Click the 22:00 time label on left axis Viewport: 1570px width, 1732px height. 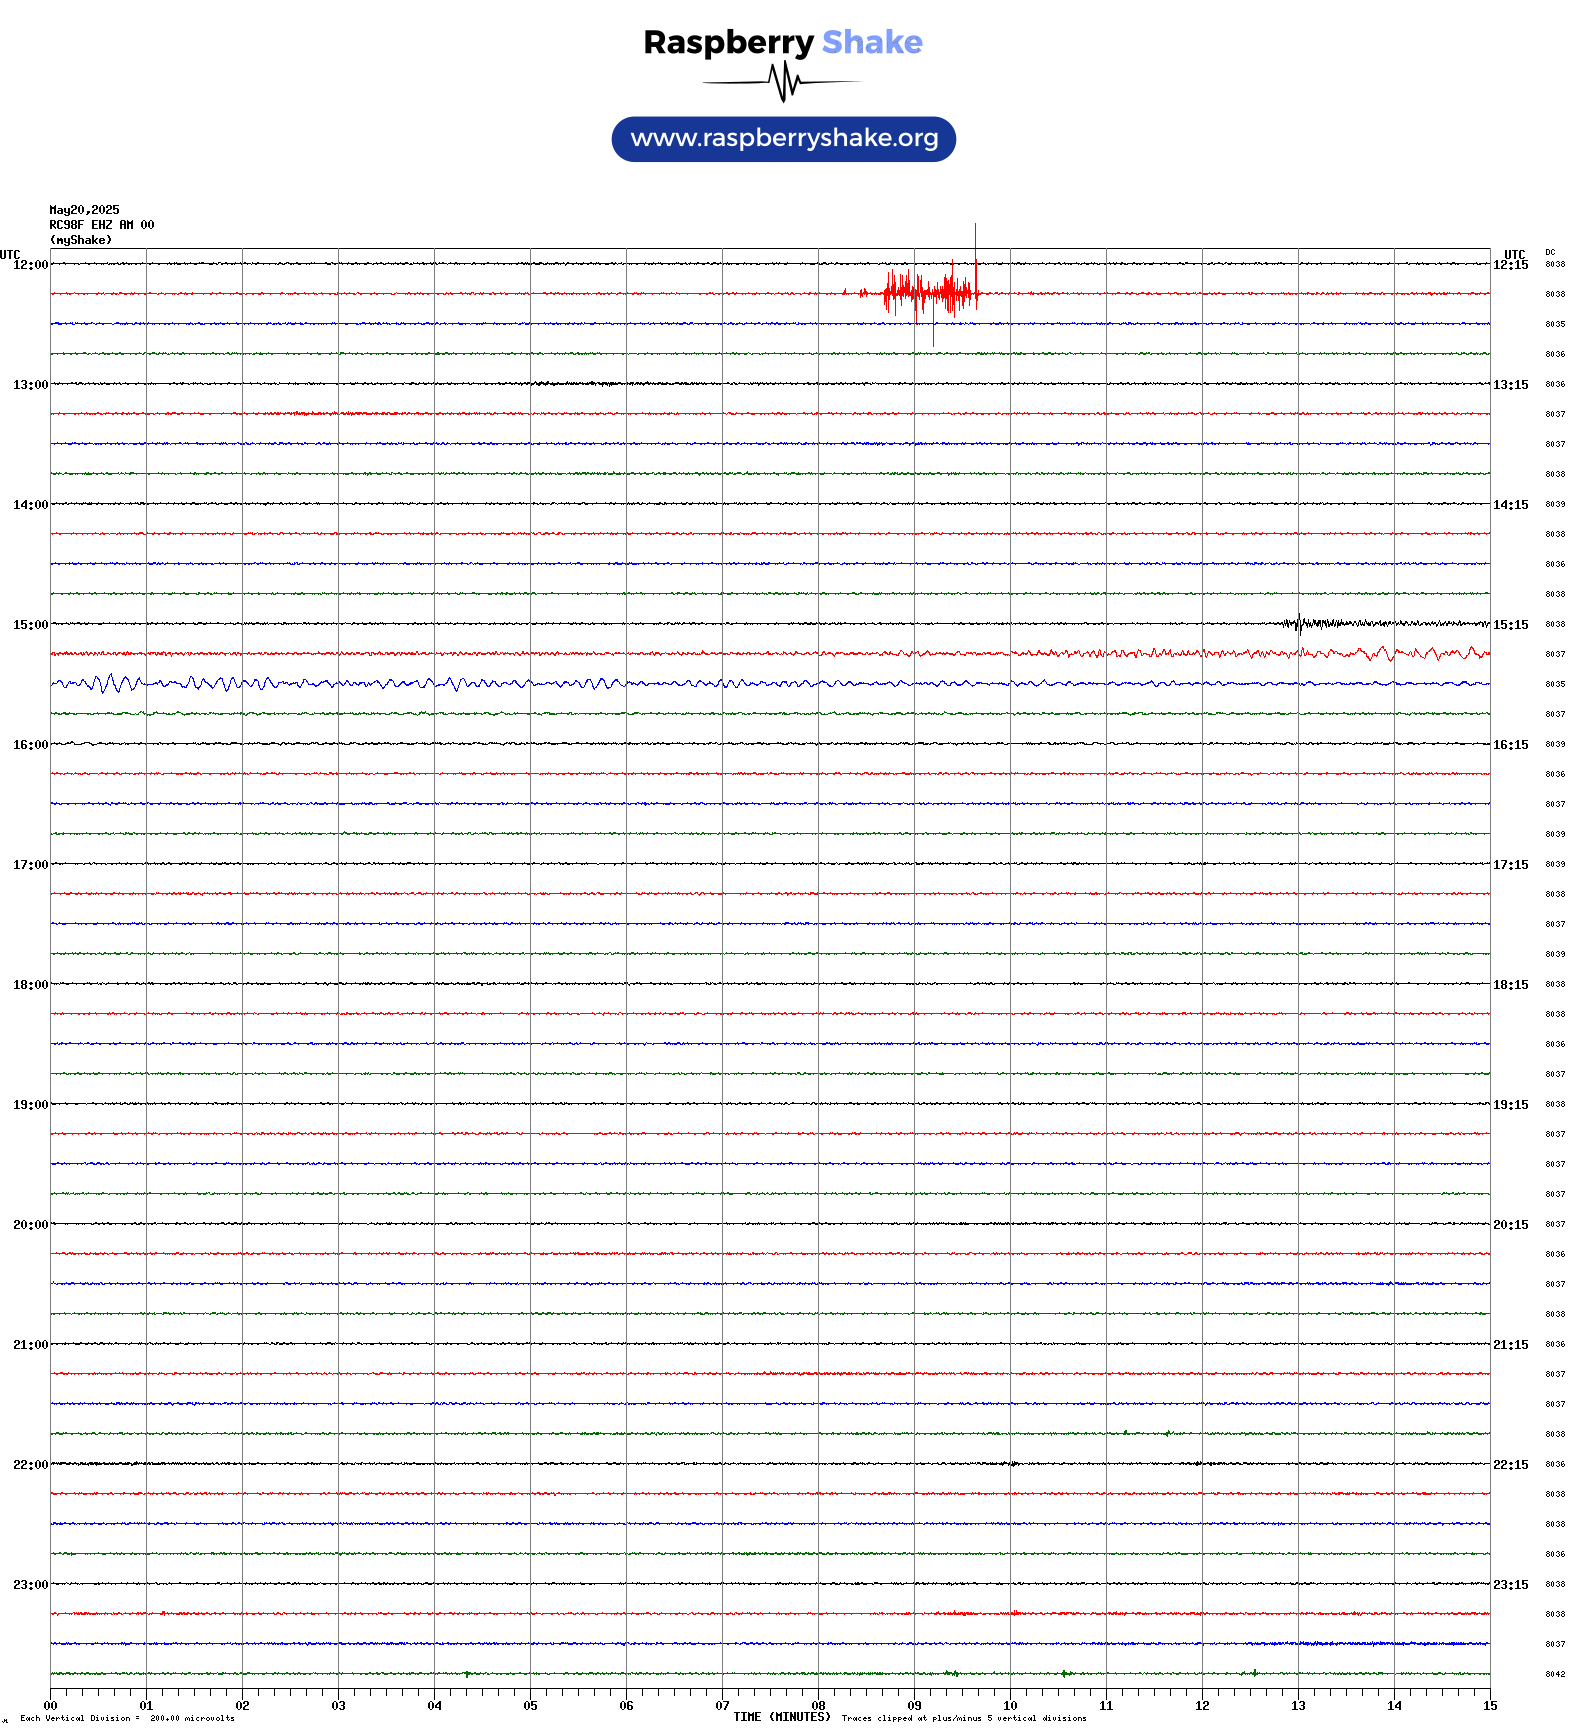pyautogui.click(x=30, y=1465)
